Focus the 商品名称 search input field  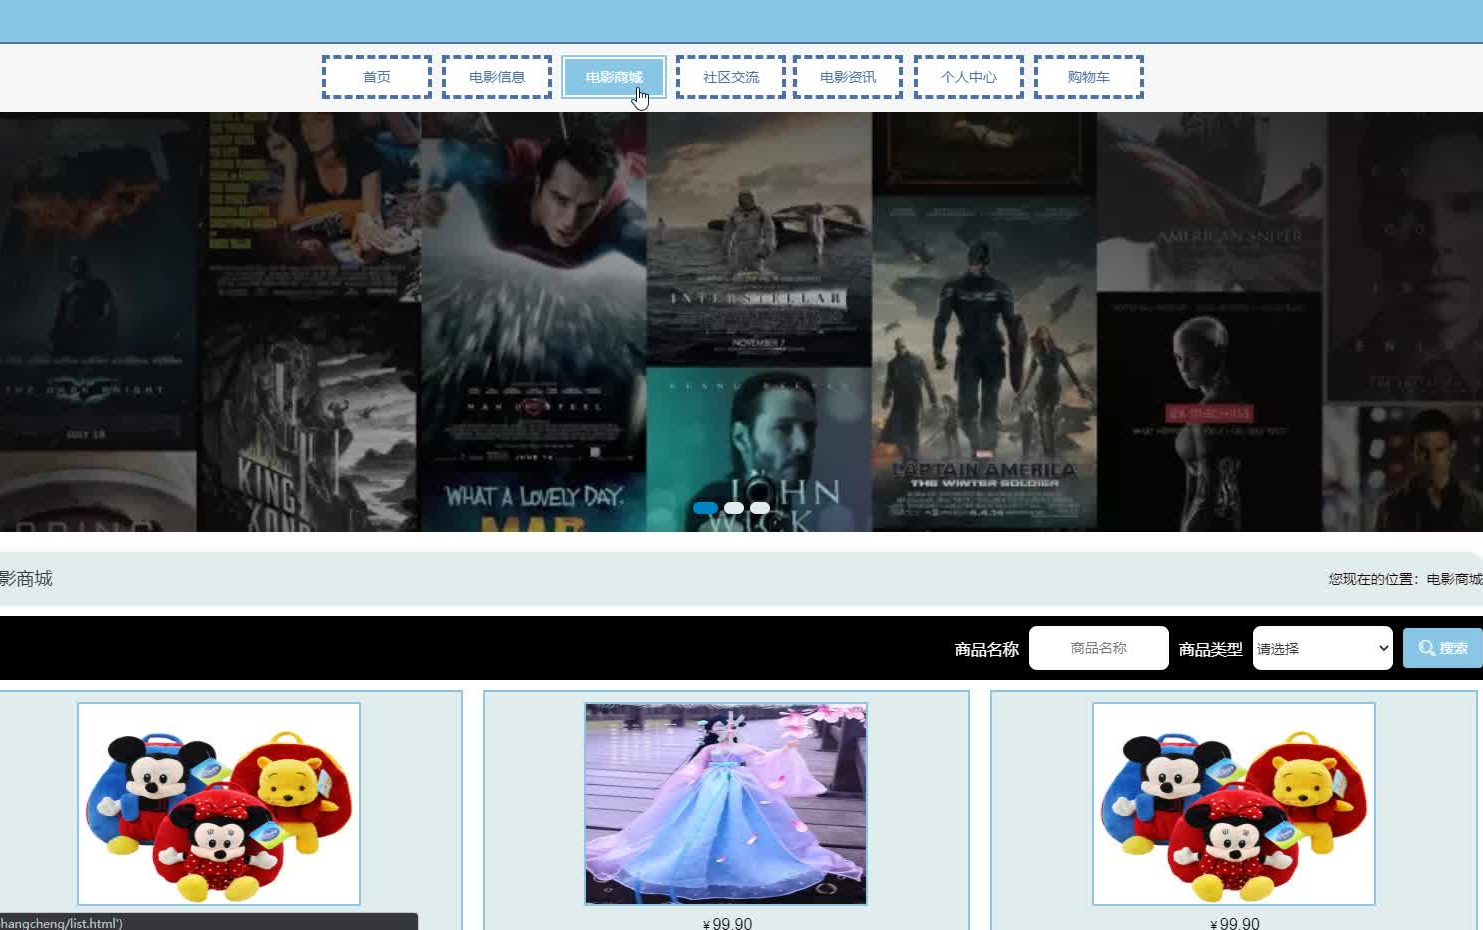click(1099, 648)
